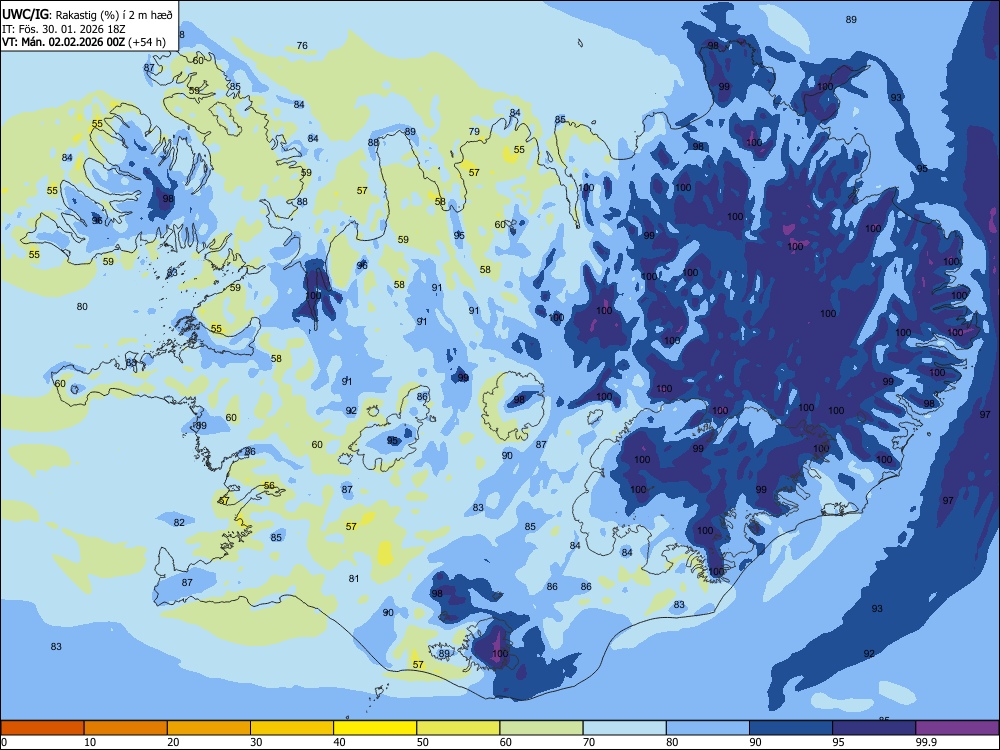This screenshot has width=1000, height=750.
Task: Click the '70' legend tick label
Action: tap(589, 742)
